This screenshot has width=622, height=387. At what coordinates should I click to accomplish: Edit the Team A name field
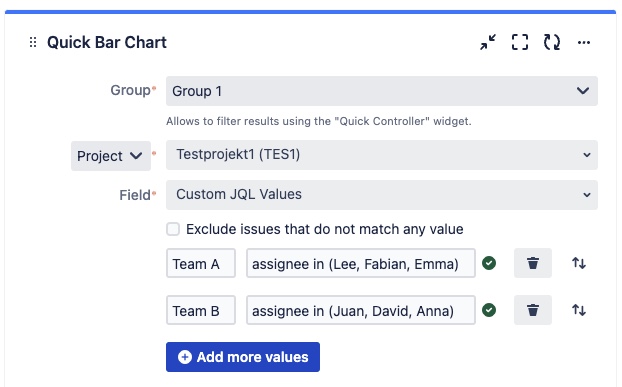coord(201,263)
